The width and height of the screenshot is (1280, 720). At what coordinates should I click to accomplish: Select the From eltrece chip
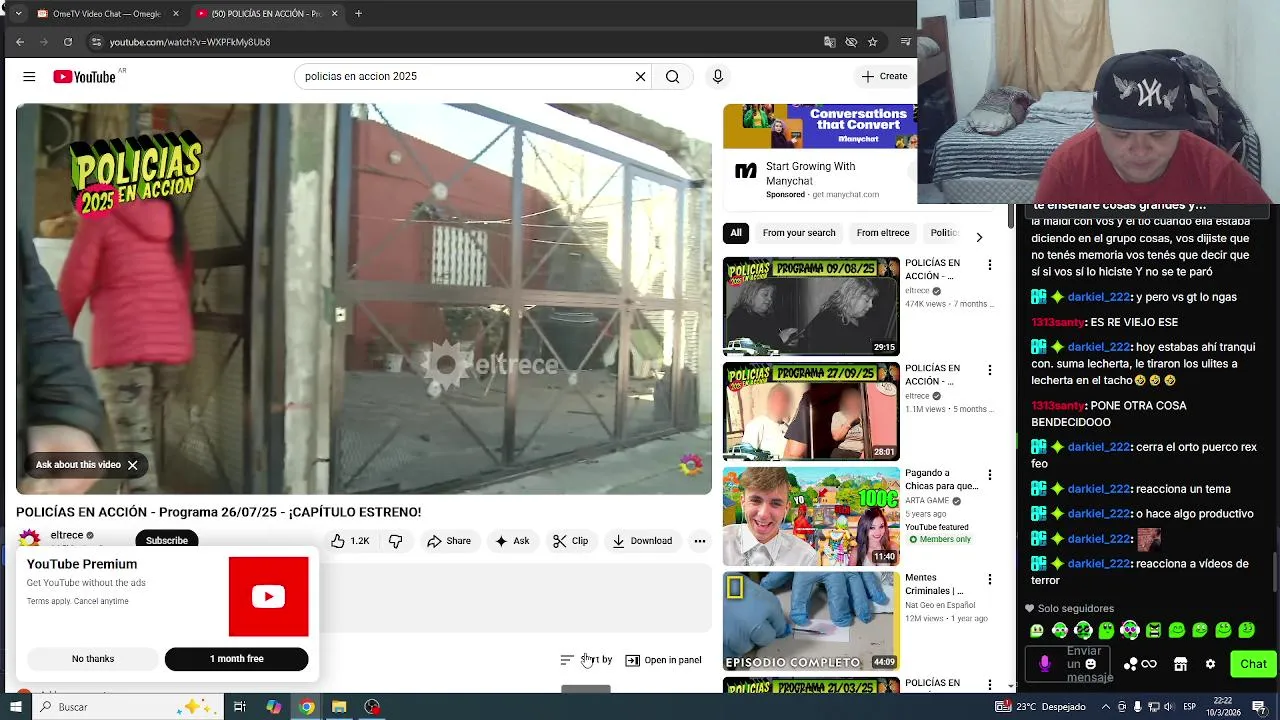(x=883, y=233)
